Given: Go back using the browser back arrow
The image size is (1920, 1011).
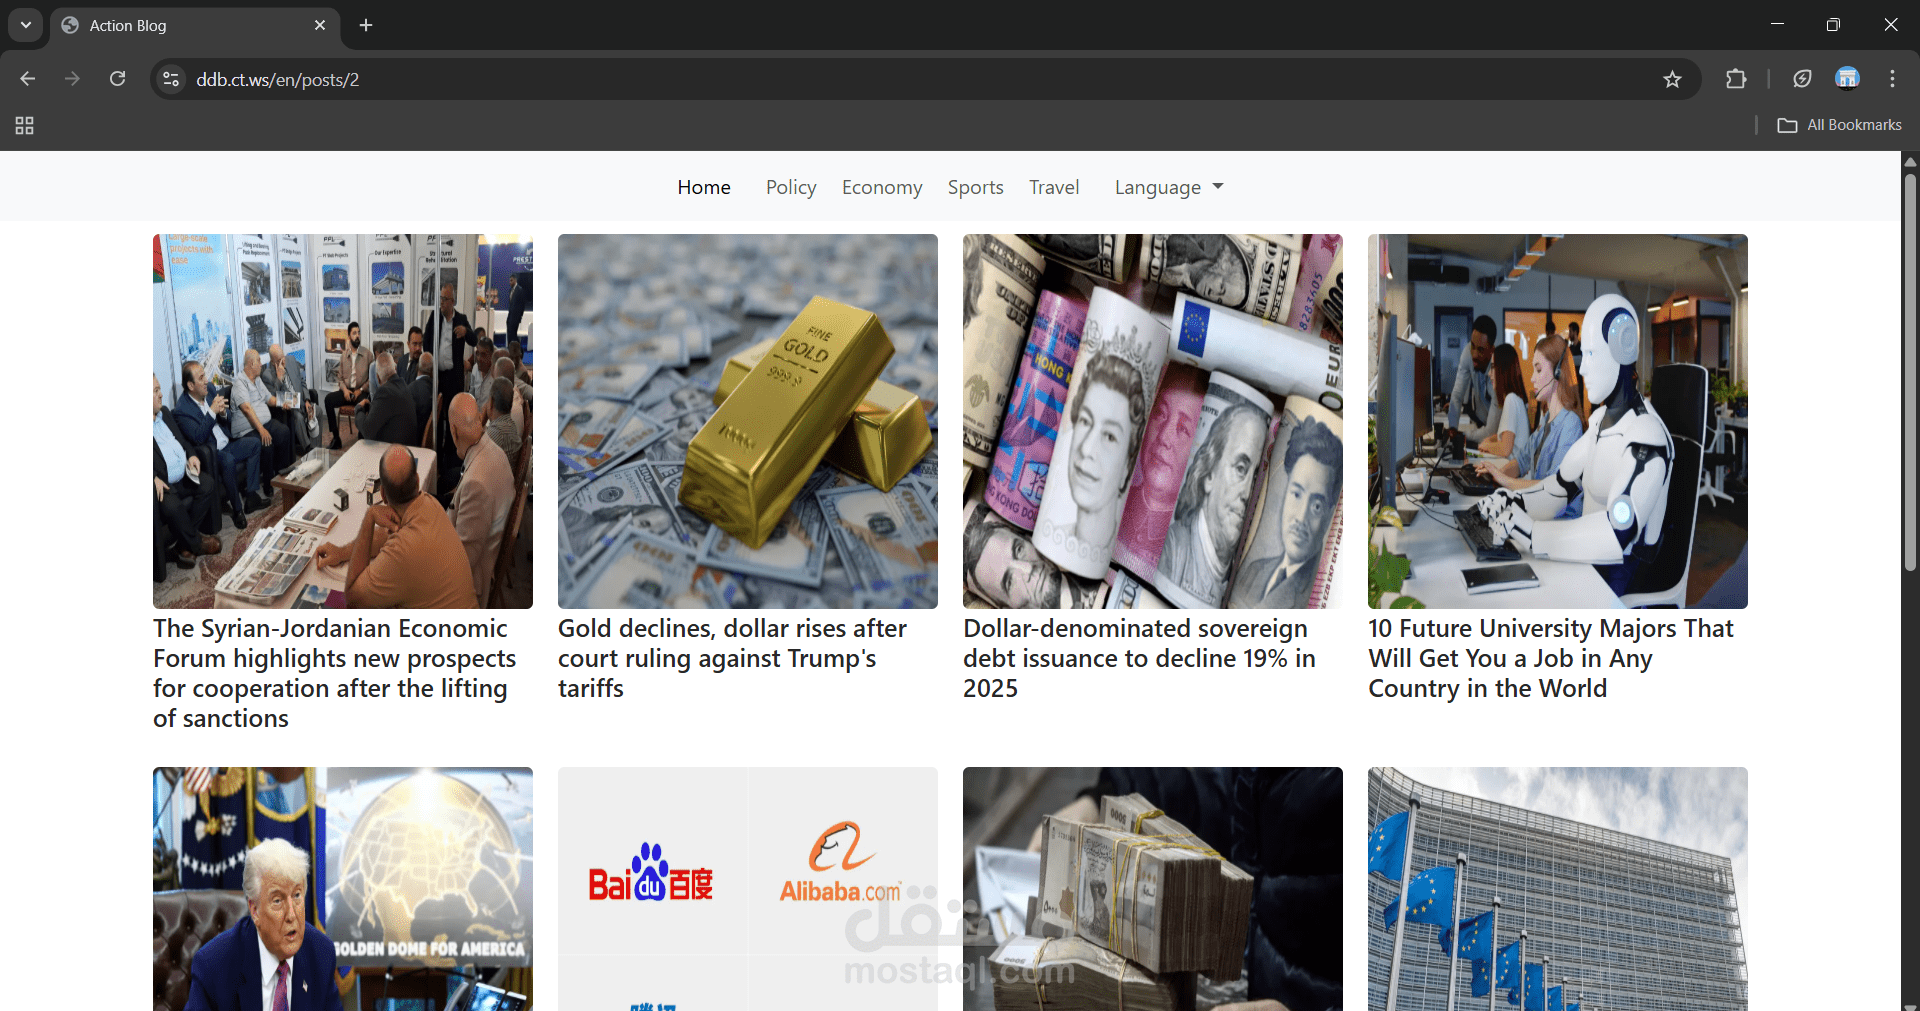Looking at the screenshot, I should pyautogui.click(x=28, y=79).
